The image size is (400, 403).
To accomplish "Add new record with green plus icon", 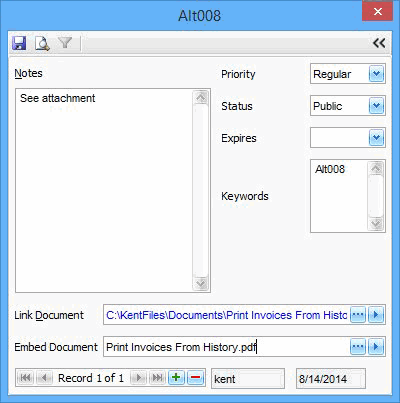I will [176, 378].
